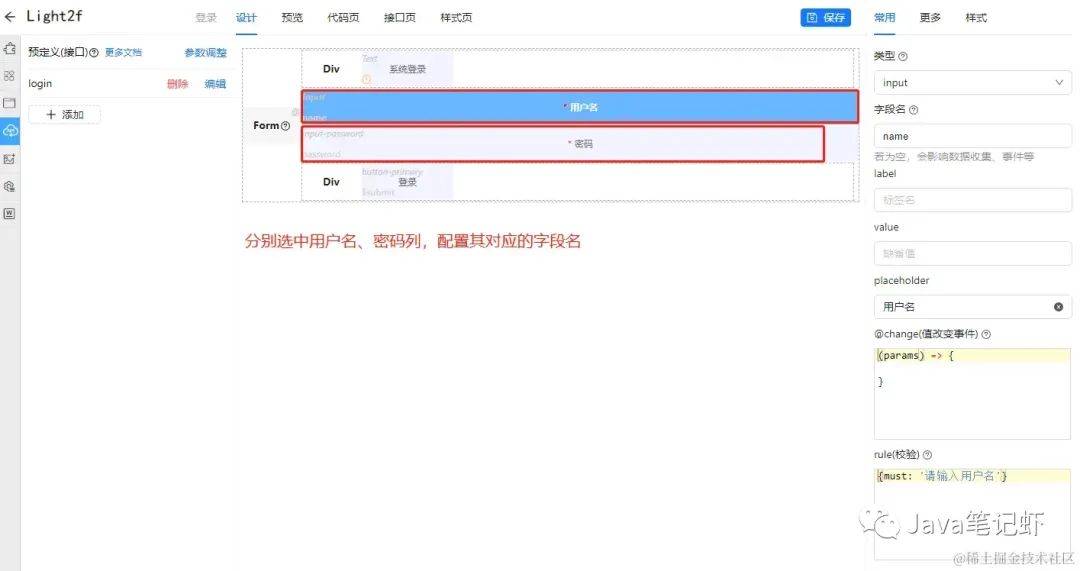
Task: Click the 参数调整 link
Action: tap(205, 52)
